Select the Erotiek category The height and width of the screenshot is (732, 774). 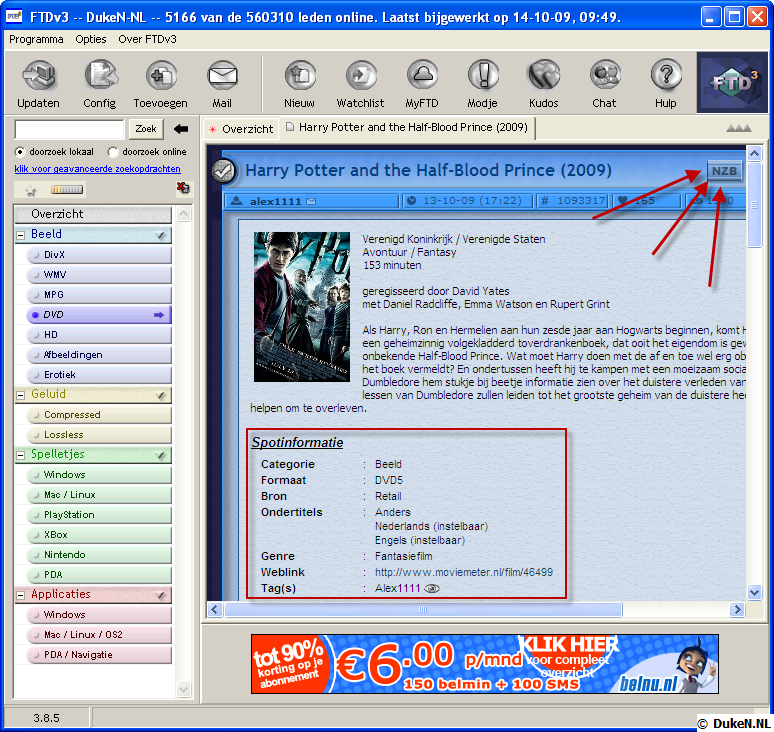(99, 375)
